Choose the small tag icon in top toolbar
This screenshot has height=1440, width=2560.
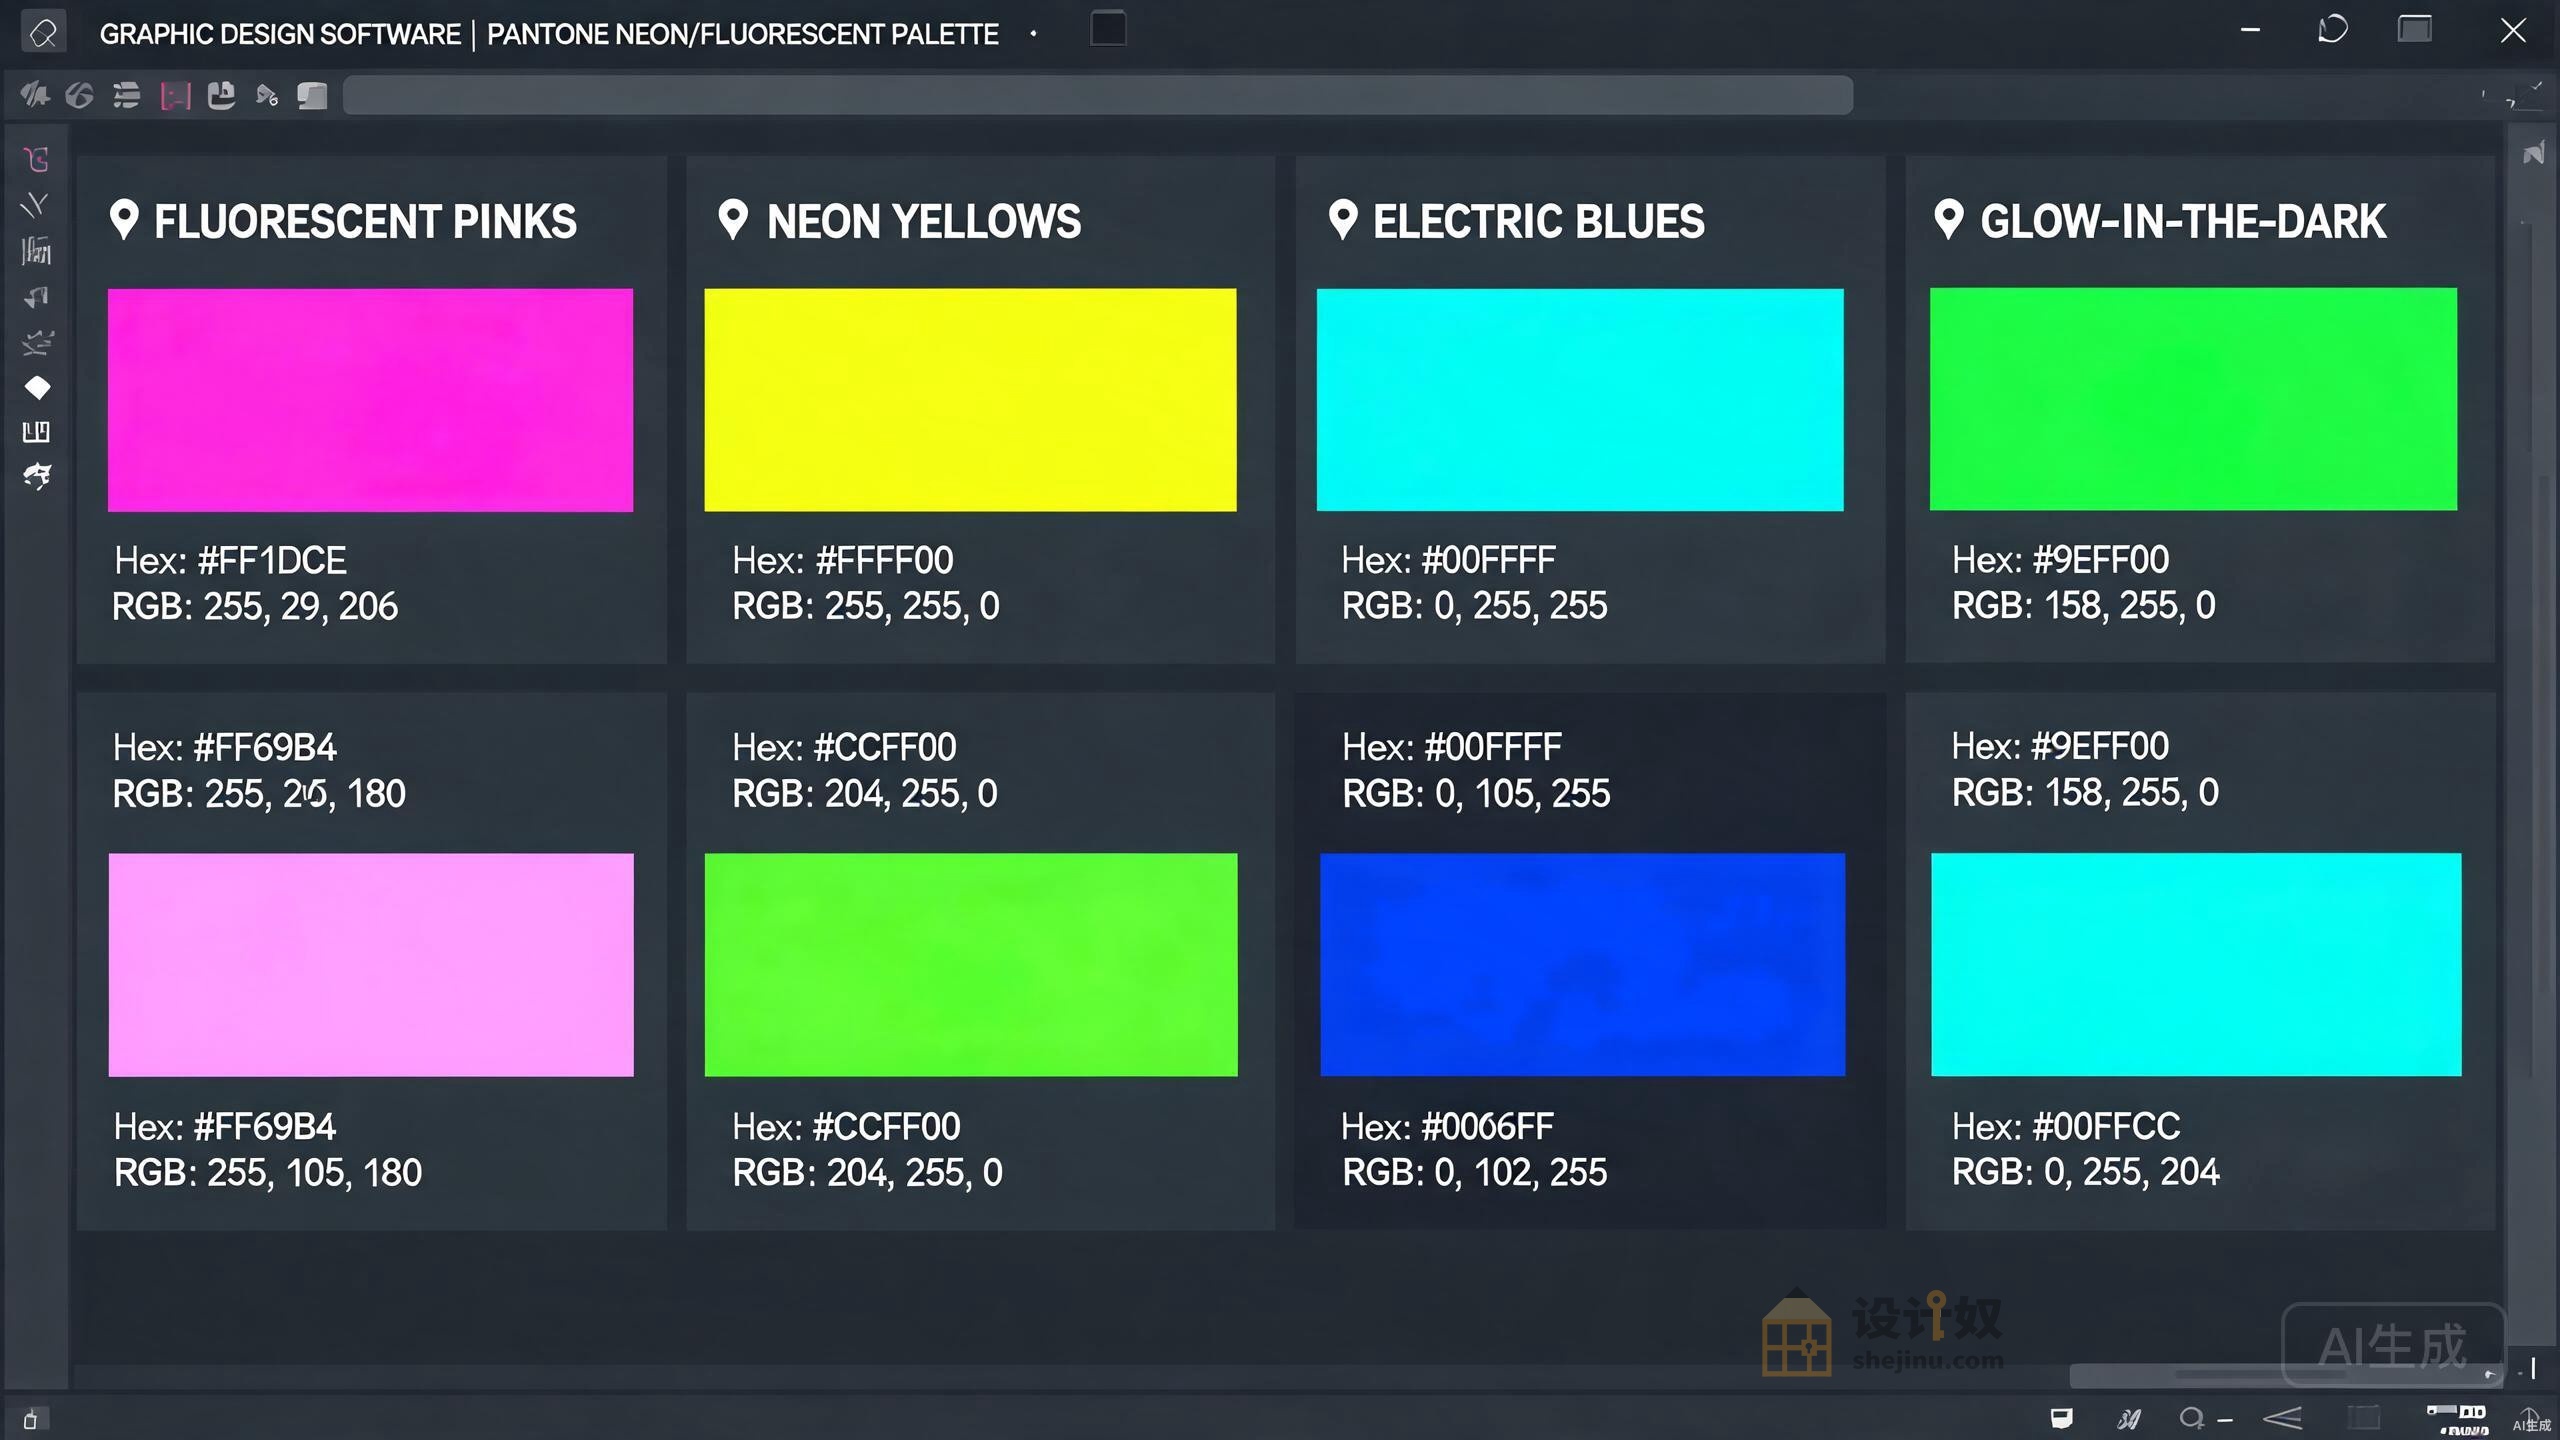[267, 96]
